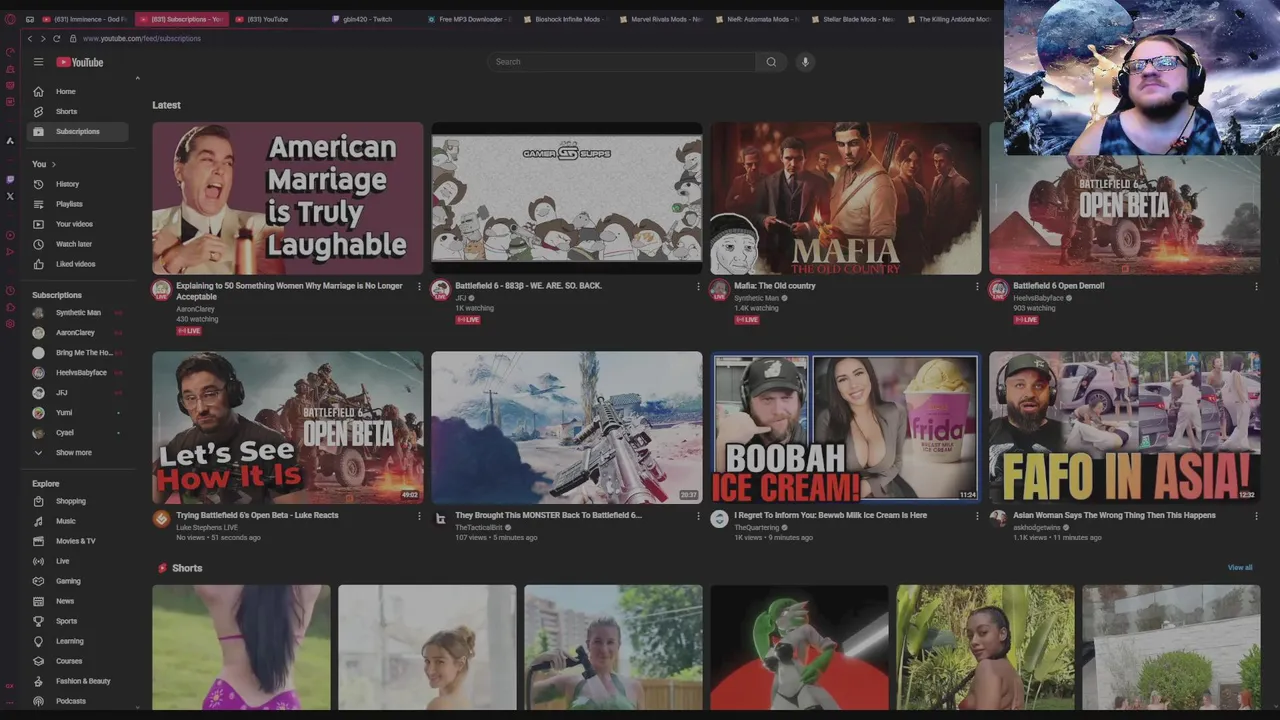
Task: Open Playlists from the sidebar
Action: point(78,204)
